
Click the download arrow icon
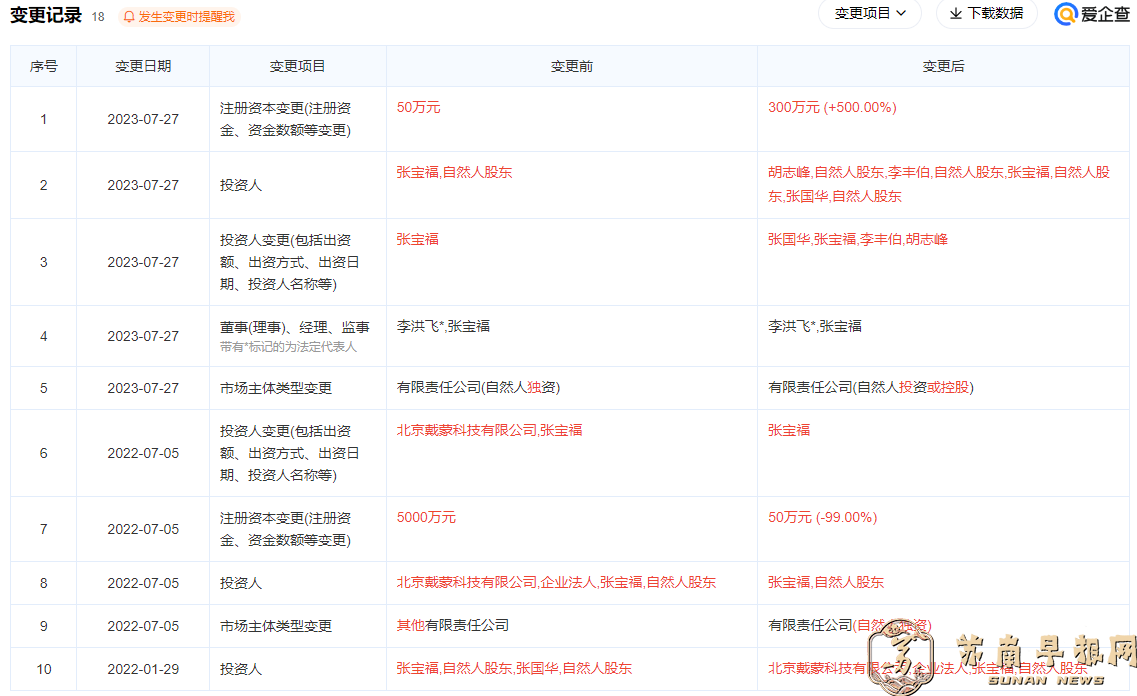[955, 14]
